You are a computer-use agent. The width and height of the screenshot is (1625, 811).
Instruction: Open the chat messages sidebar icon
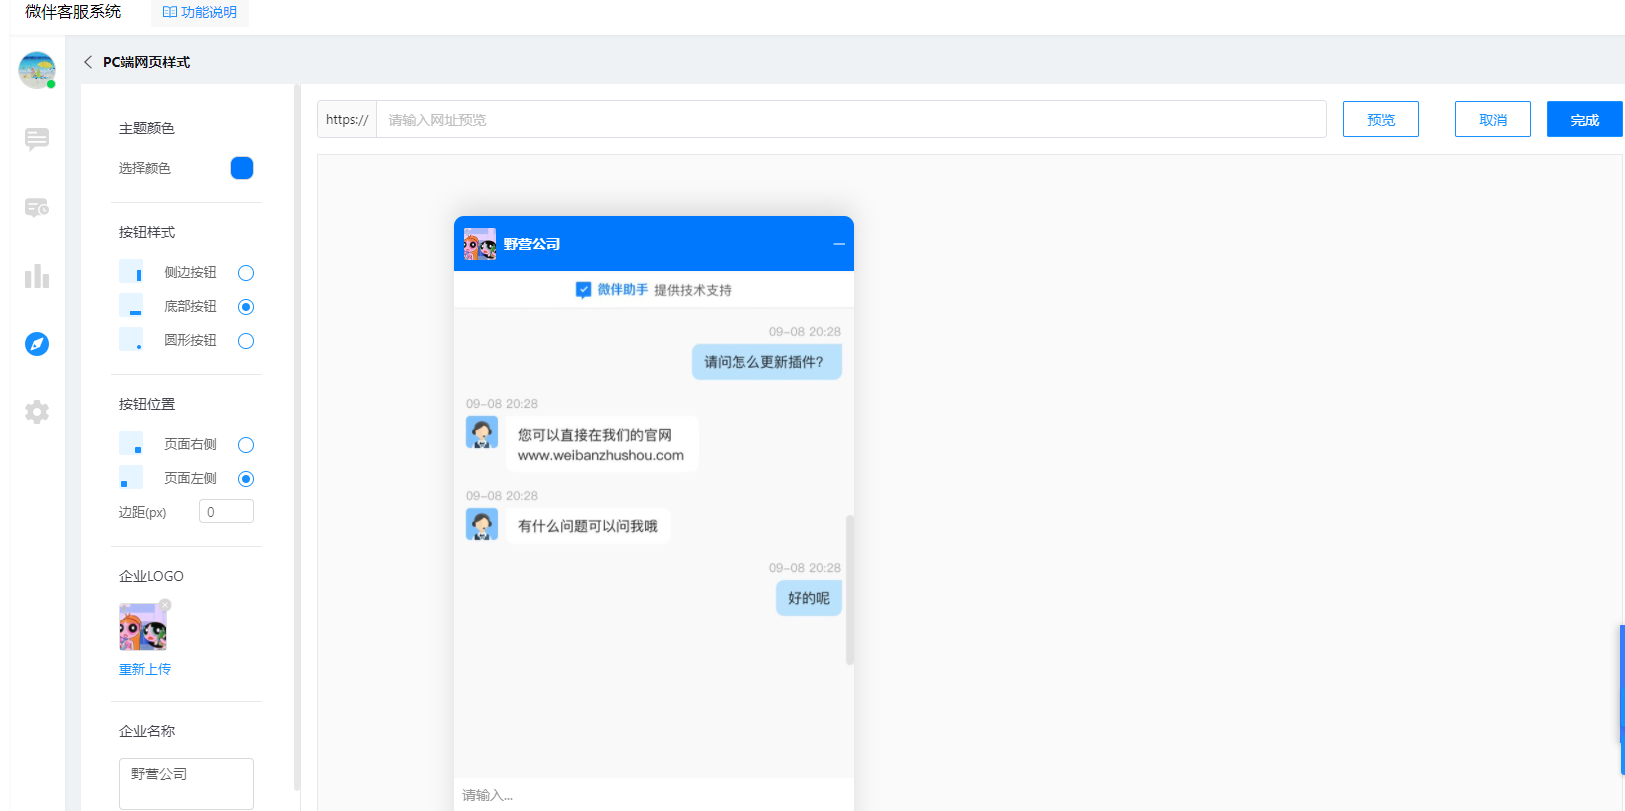coord(37,139)
